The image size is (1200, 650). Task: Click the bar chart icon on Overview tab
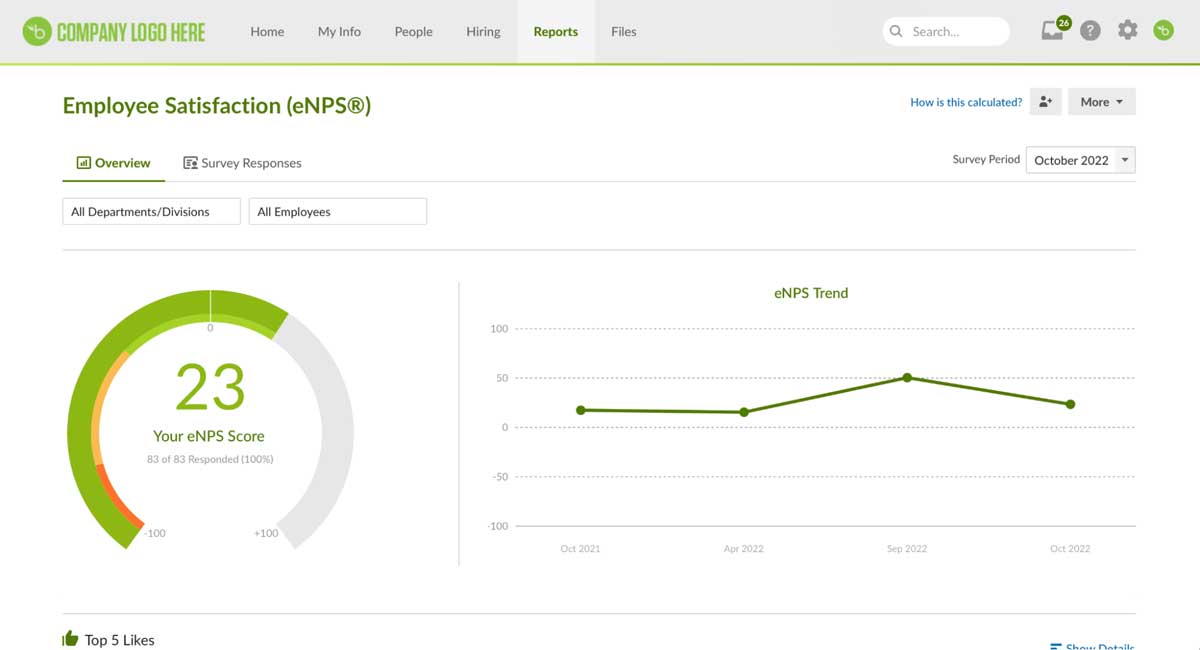point(82,162)
